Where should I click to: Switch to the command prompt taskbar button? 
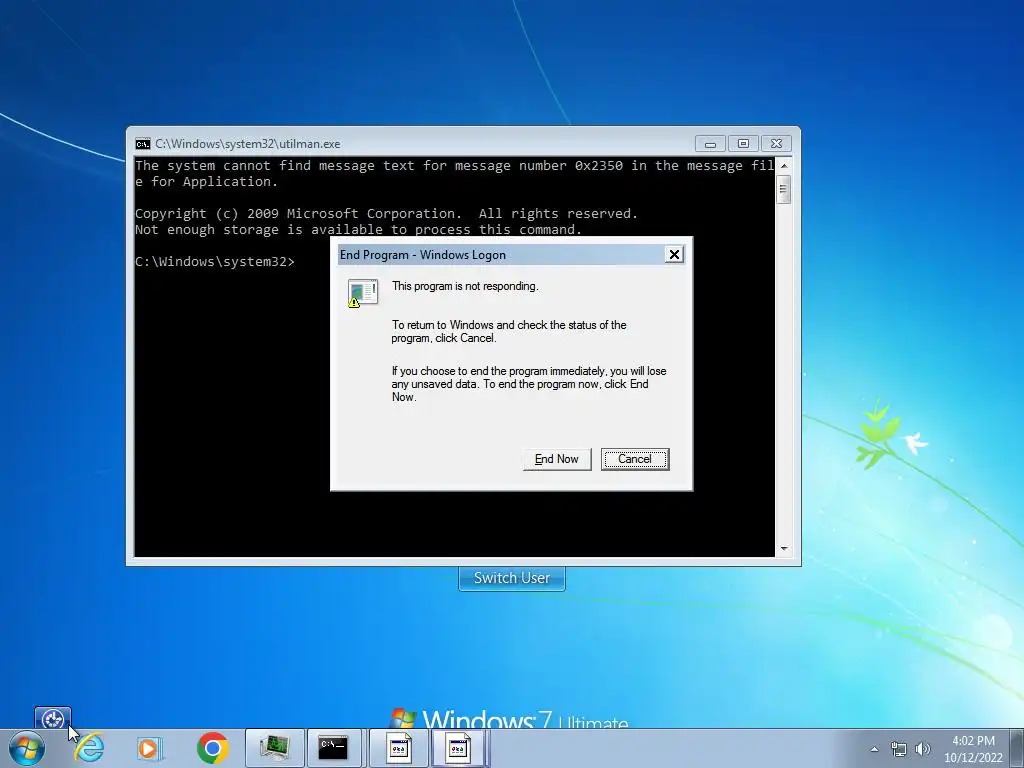tap(334, 748)
